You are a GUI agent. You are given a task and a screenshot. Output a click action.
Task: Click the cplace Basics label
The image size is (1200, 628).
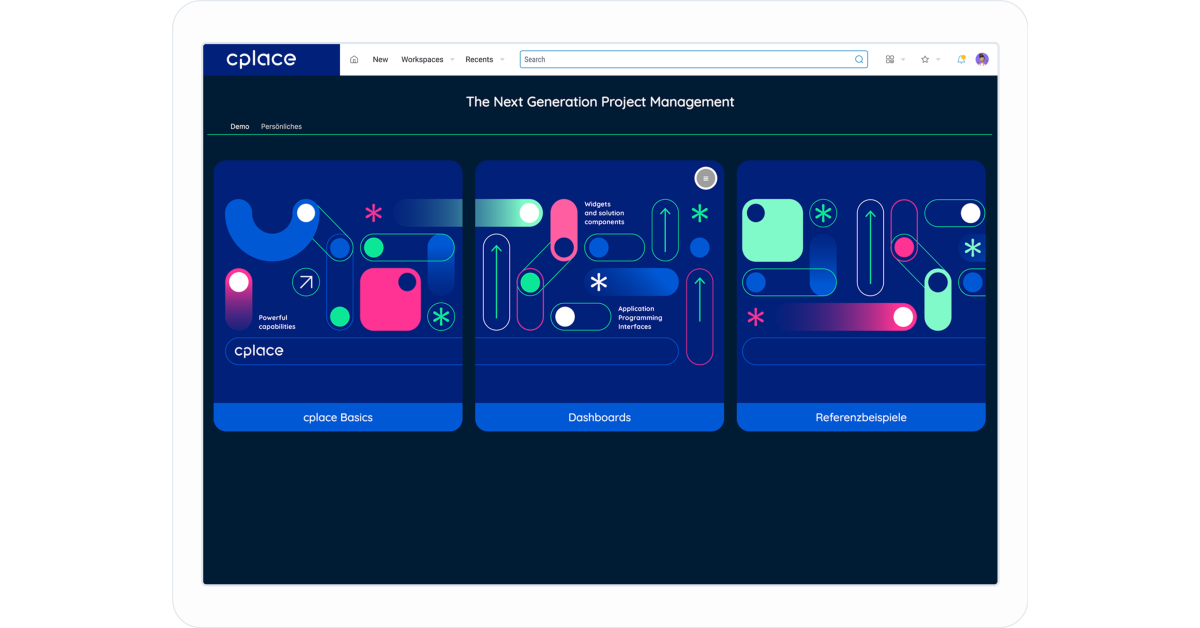[338, 417]
